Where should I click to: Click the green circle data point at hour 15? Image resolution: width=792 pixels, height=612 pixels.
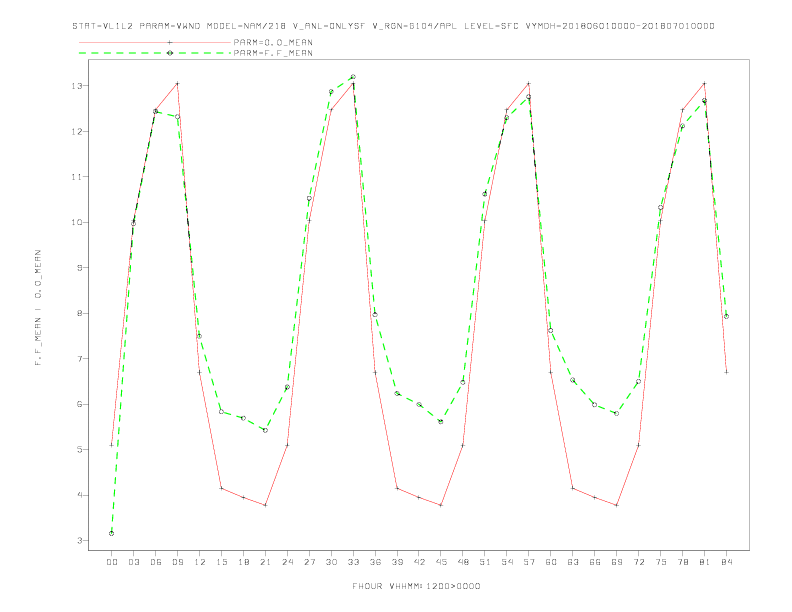221,412
